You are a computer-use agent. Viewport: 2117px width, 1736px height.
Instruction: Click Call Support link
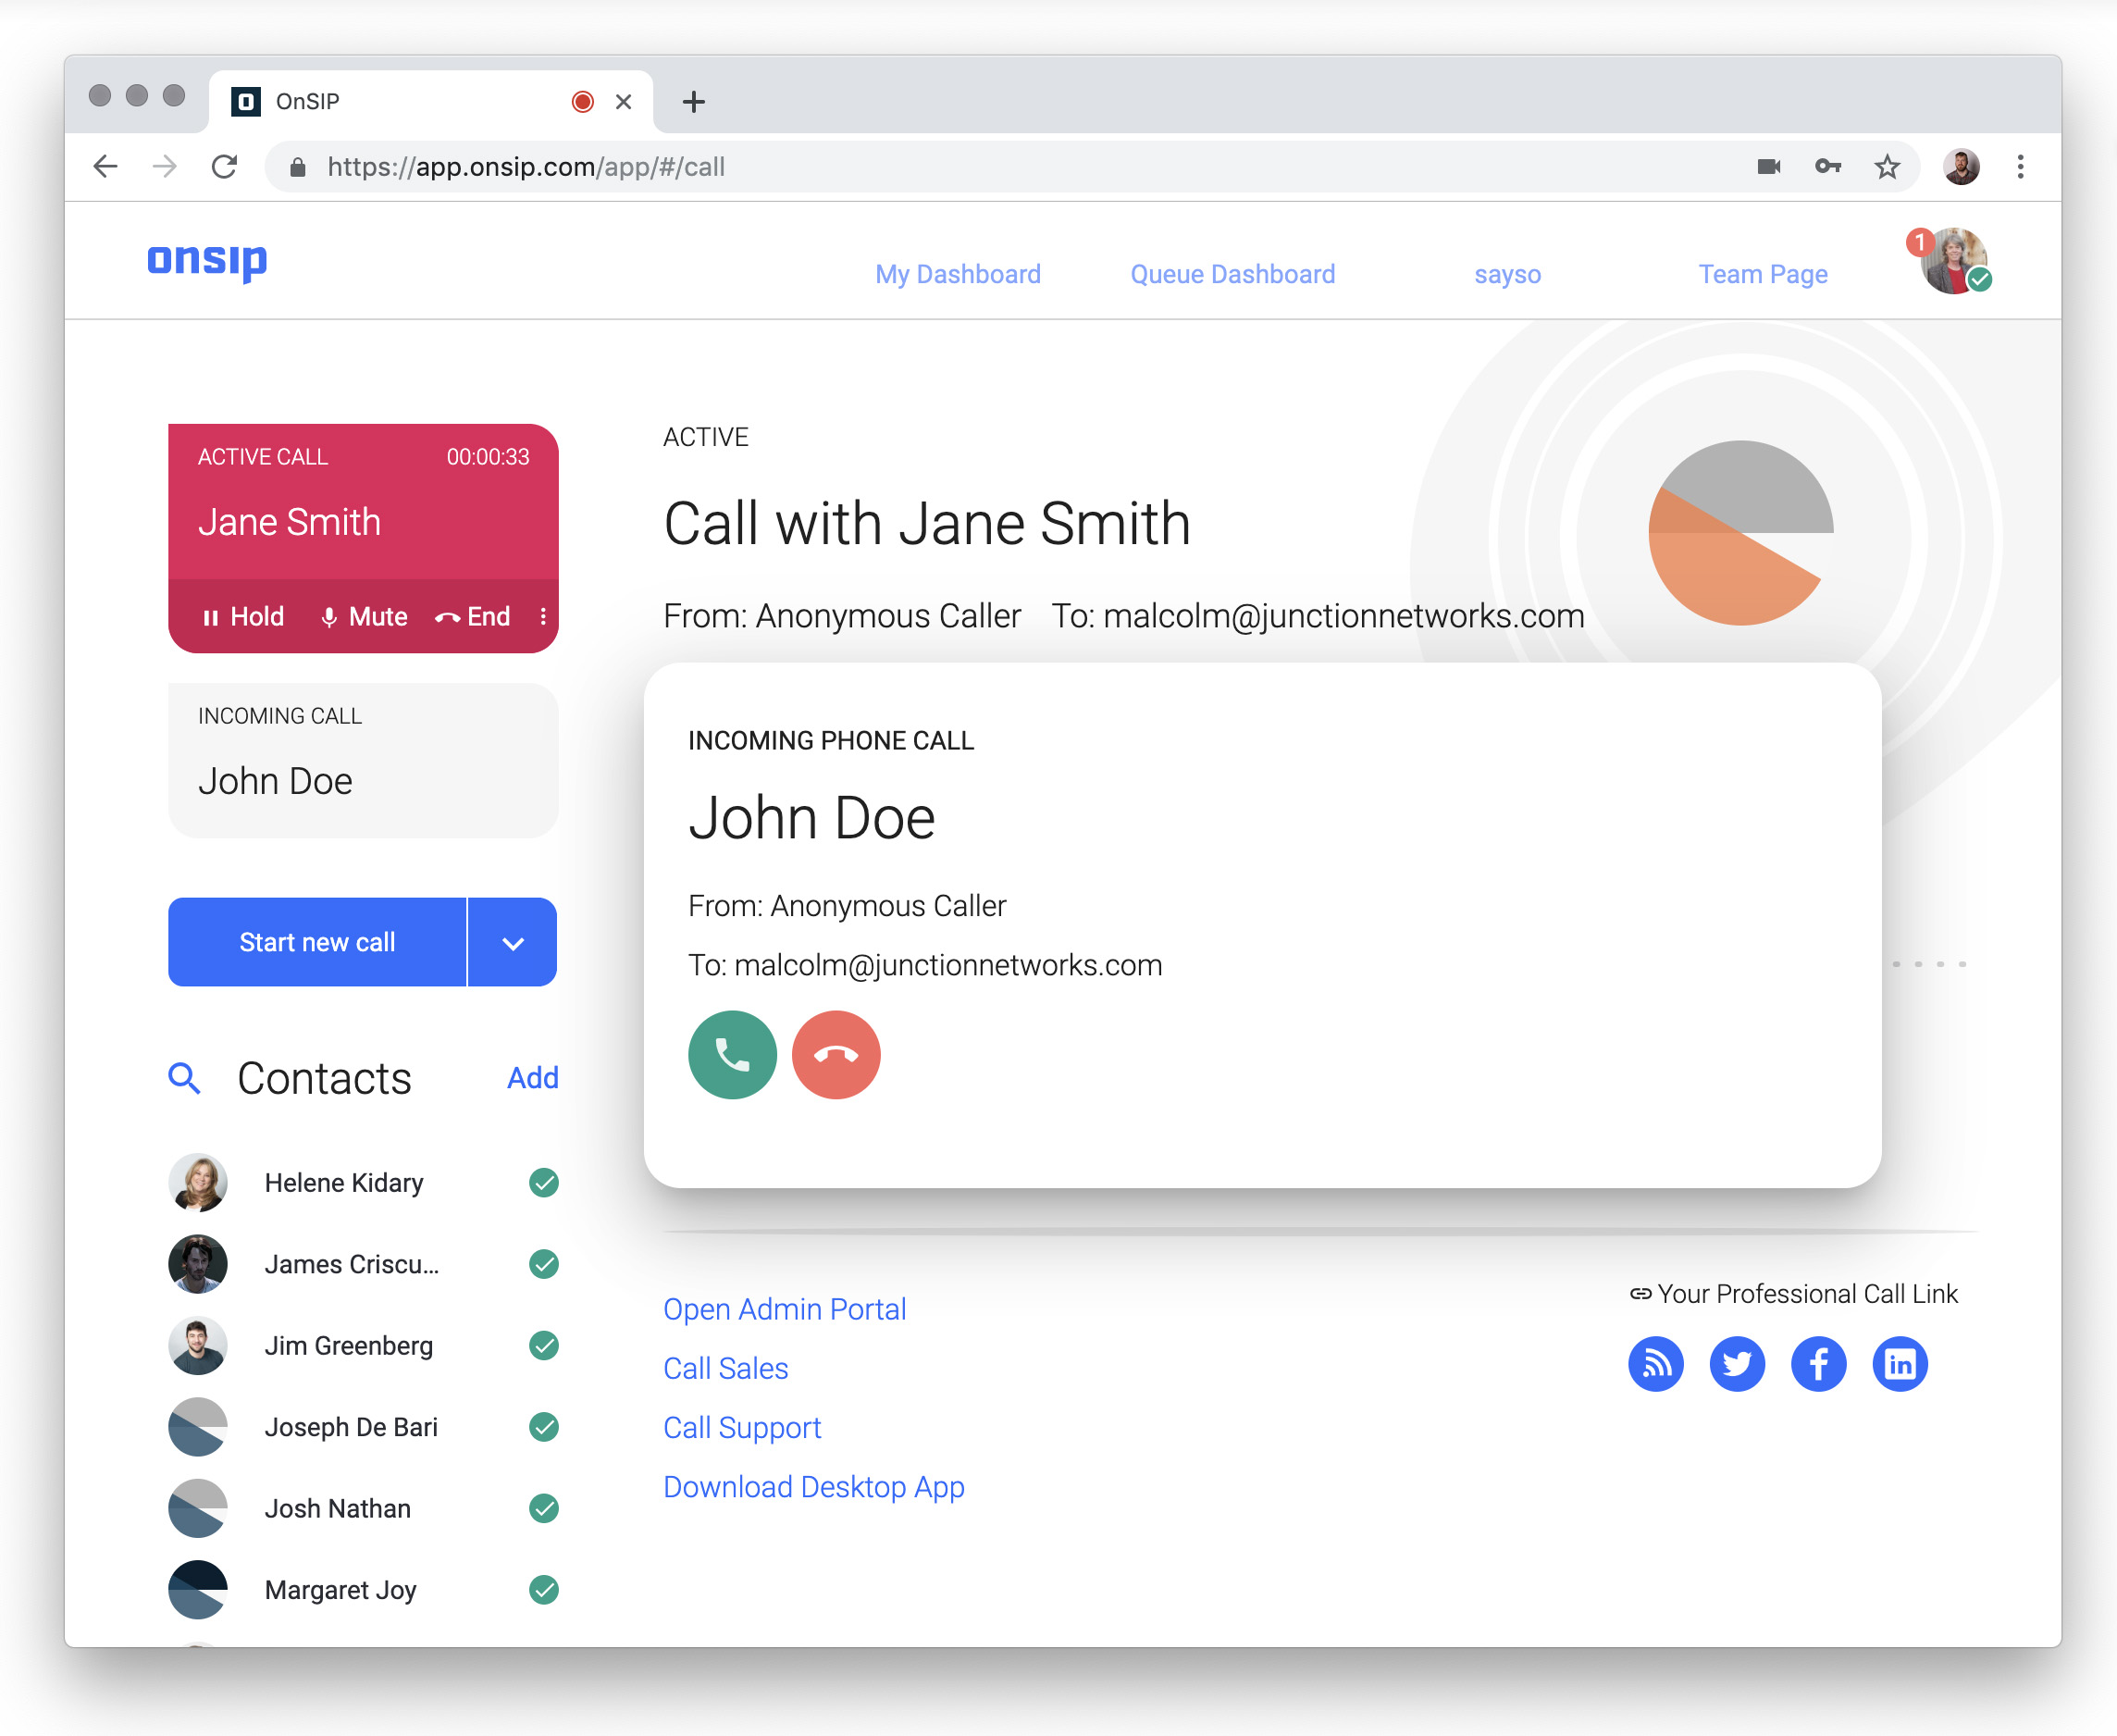(742, 1427)
